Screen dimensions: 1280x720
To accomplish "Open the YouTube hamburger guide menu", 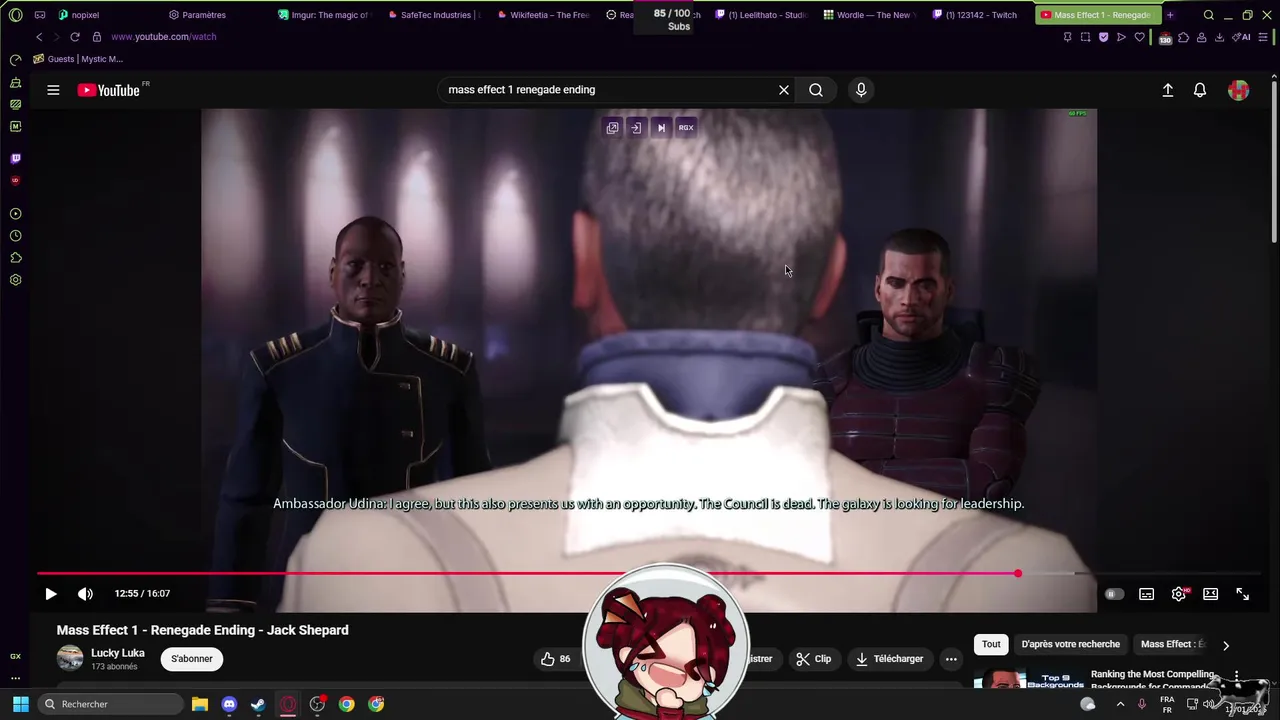I will click(53, 90).
